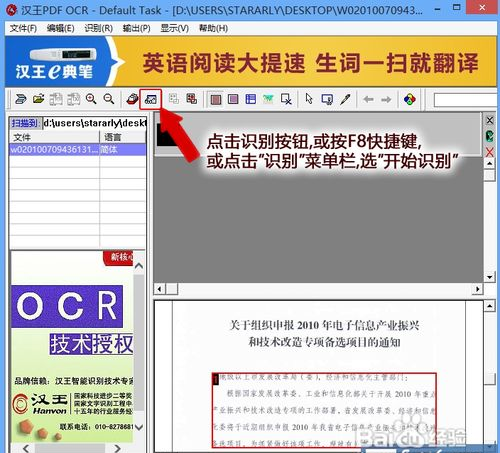Click the 语言 column header
This screenshot has width=500, height=453.
123,137
